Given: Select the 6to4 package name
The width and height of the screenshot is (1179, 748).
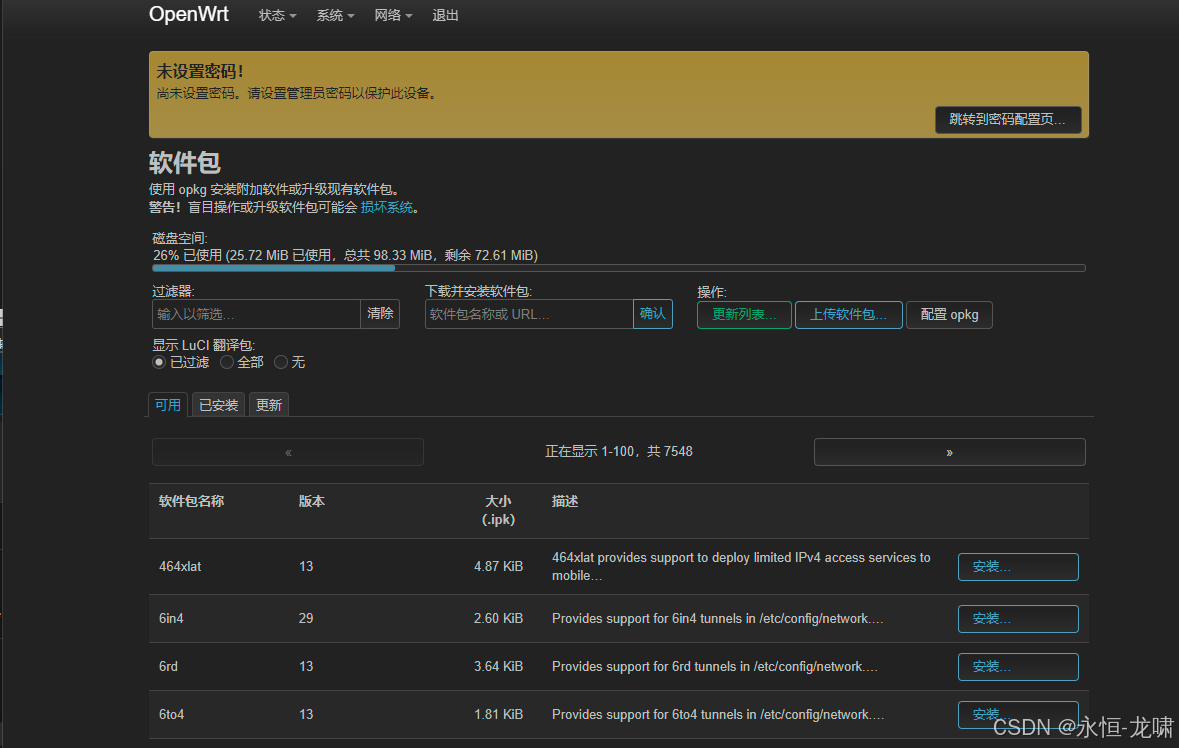Looking at the screenshot, I should coord(171,715).
